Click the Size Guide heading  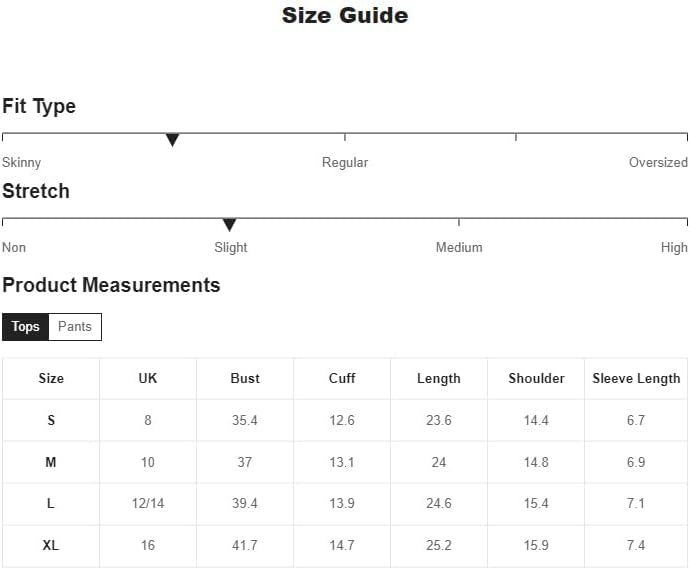tap(345, 15)
